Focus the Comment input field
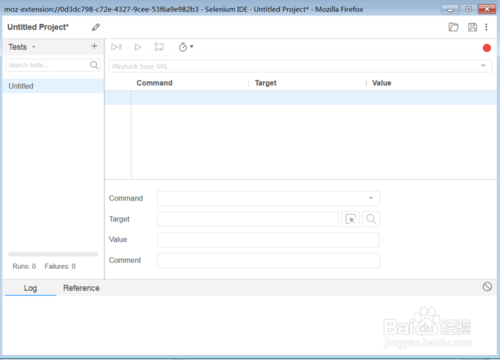Viewport: 500px width, 360px height. [268, 260]
